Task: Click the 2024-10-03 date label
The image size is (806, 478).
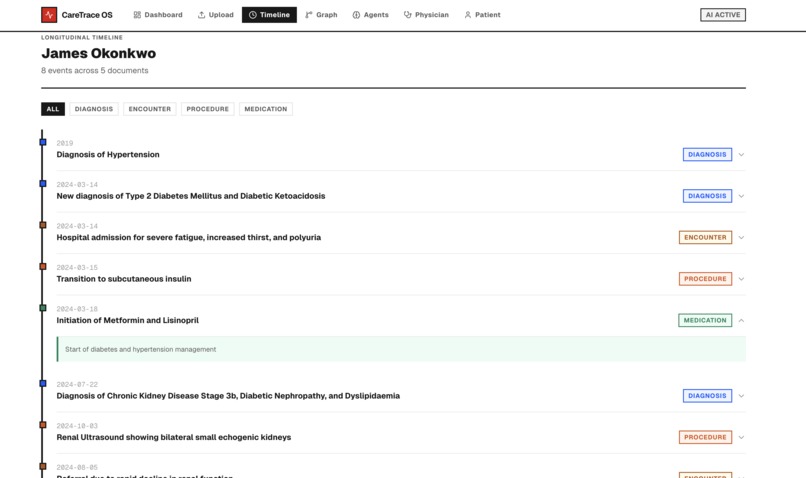Action: [77, 426]
